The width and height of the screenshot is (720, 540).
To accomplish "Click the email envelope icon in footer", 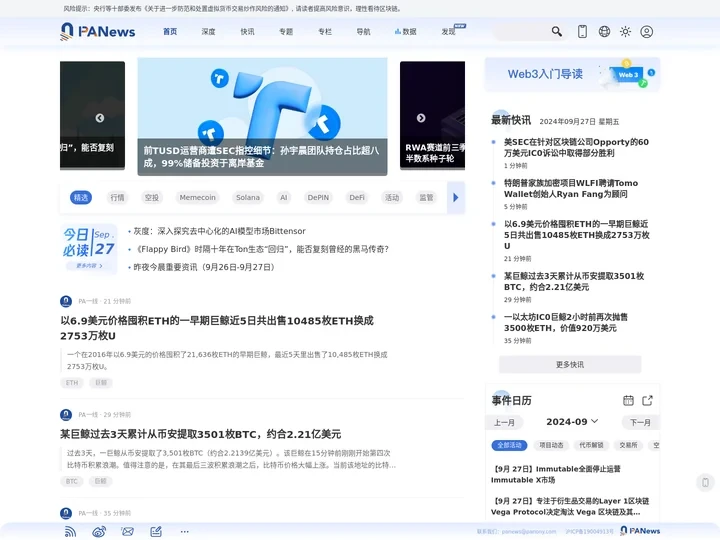I will [127, 532].
